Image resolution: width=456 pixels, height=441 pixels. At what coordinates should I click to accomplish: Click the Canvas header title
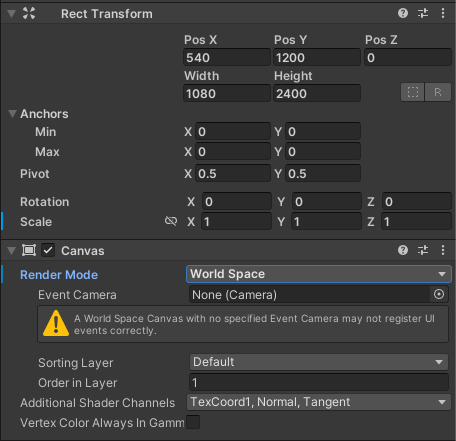click(x=83, y=251)
